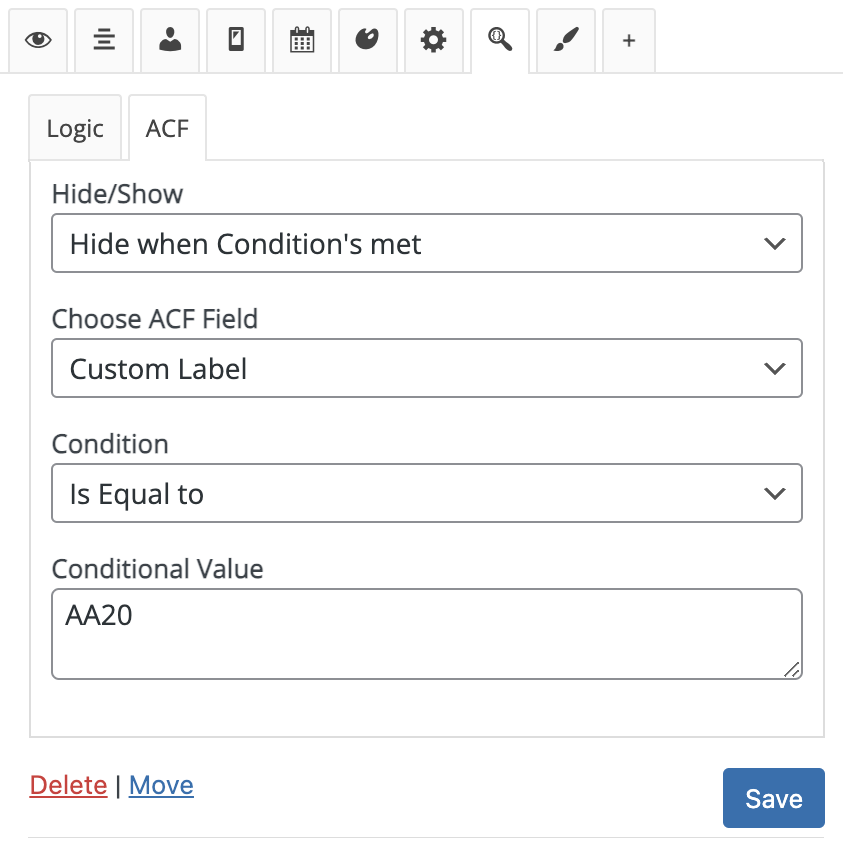Screen dimensions: 843x853
Task: Open the gear settings tab
Action: point(433,39)
